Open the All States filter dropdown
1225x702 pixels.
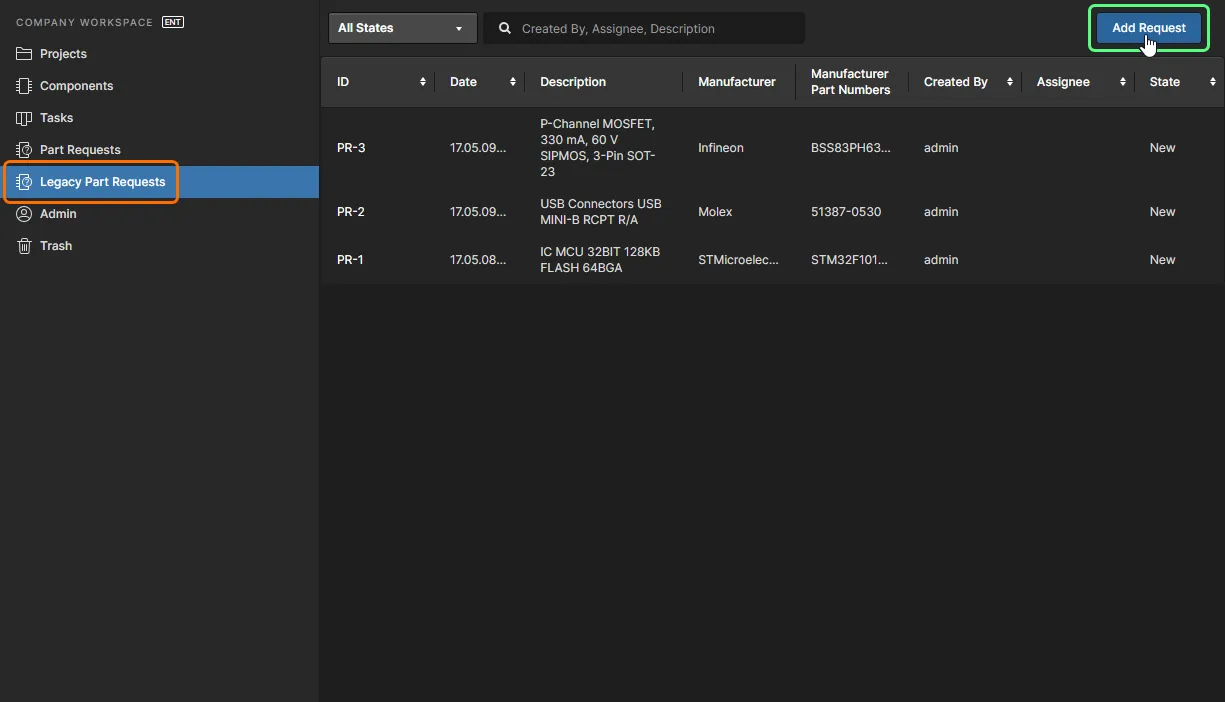click(402, 28)
